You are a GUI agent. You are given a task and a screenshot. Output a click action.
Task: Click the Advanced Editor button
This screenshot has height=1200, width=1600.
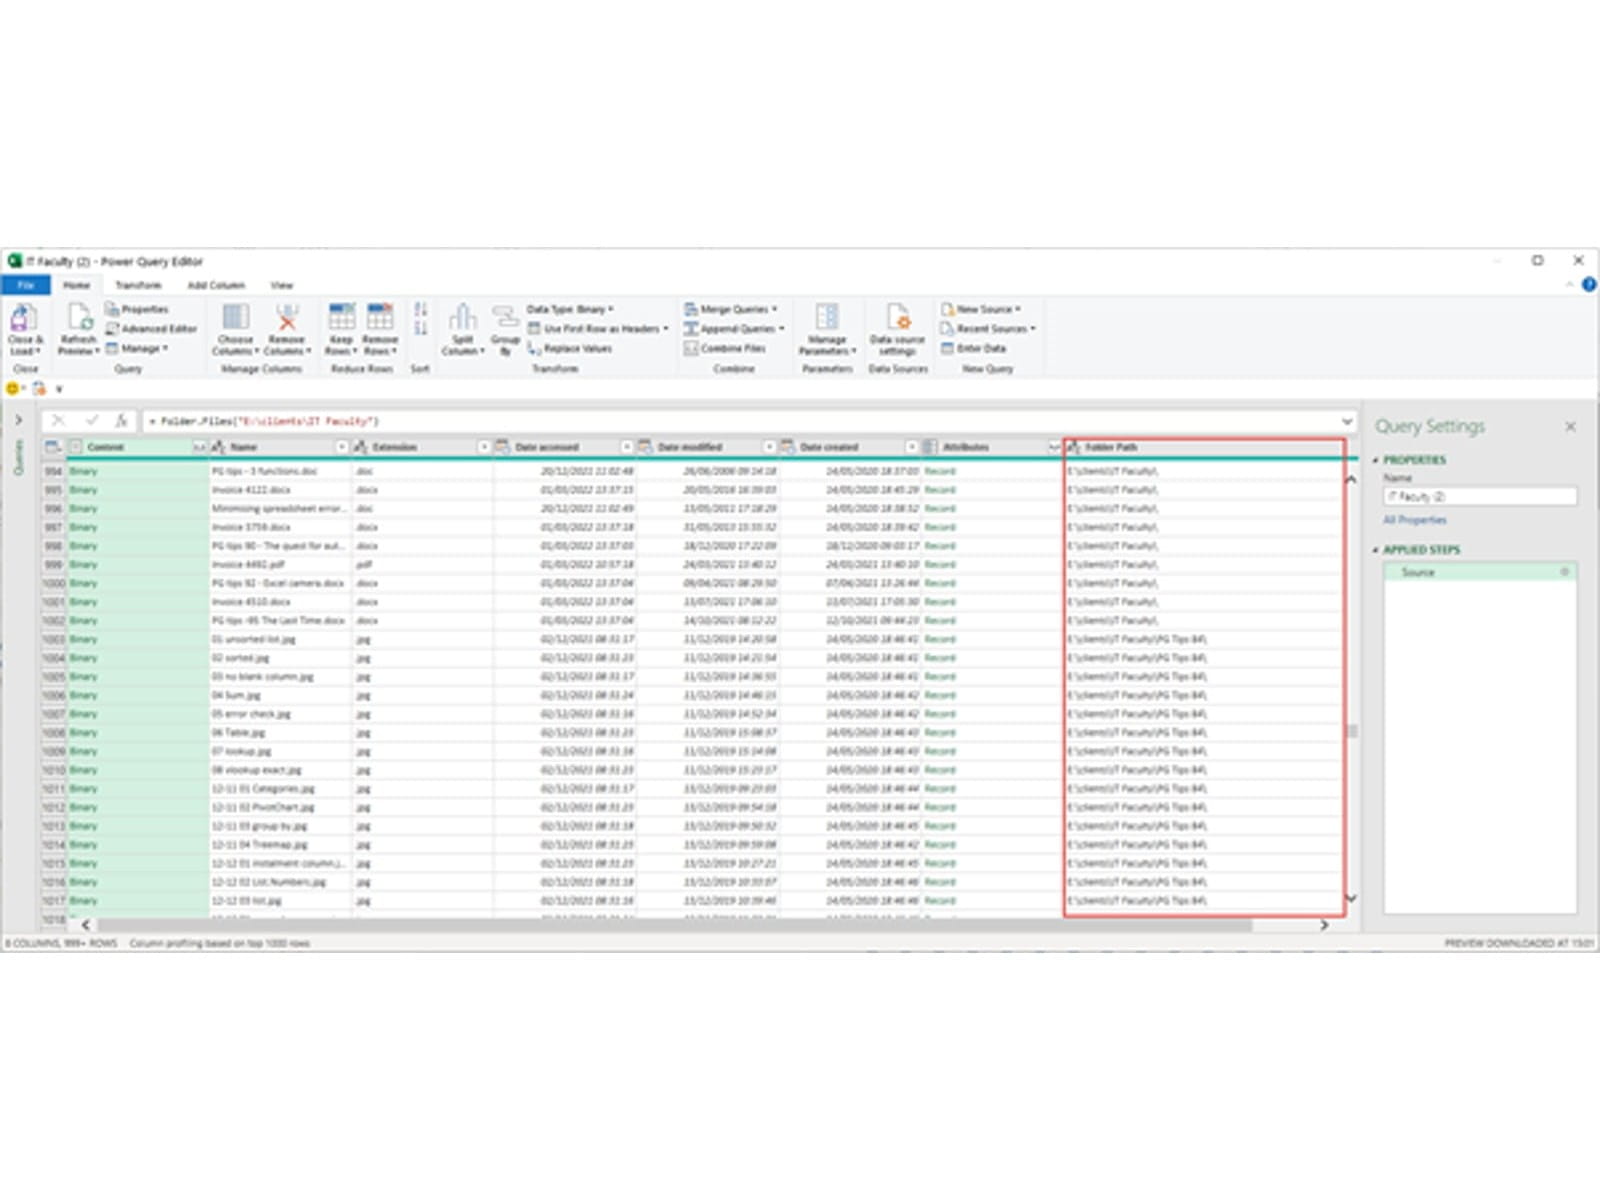(152, 329)
